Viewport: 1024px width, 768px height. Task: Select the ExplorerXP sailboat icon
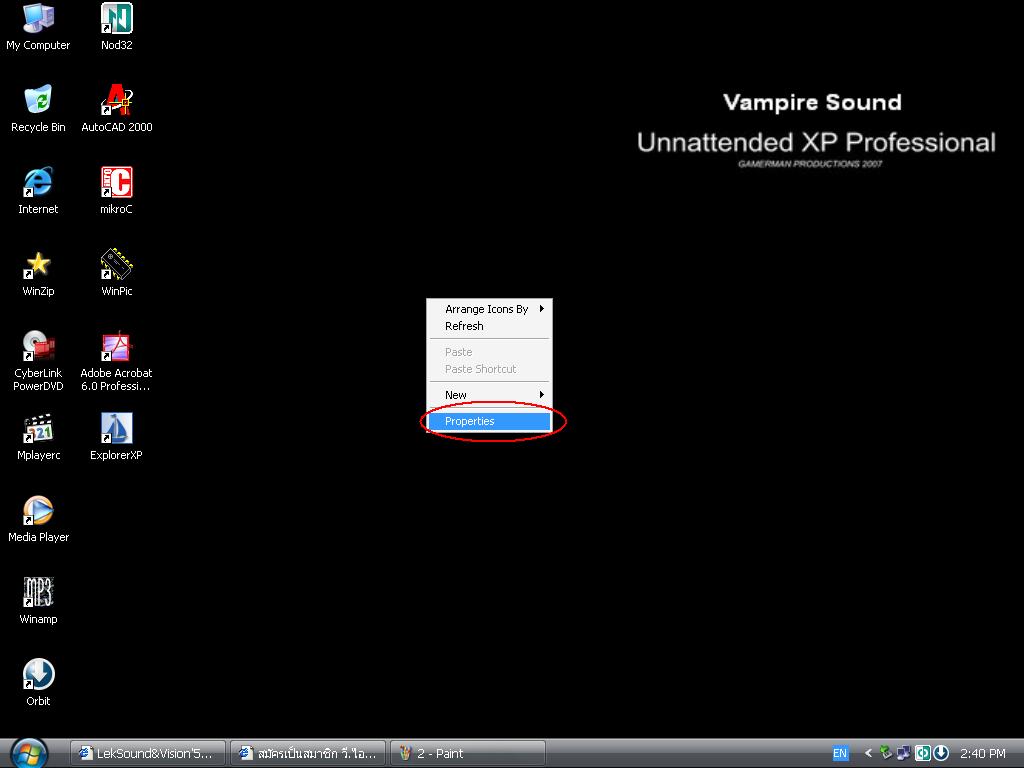click(116, 437)
